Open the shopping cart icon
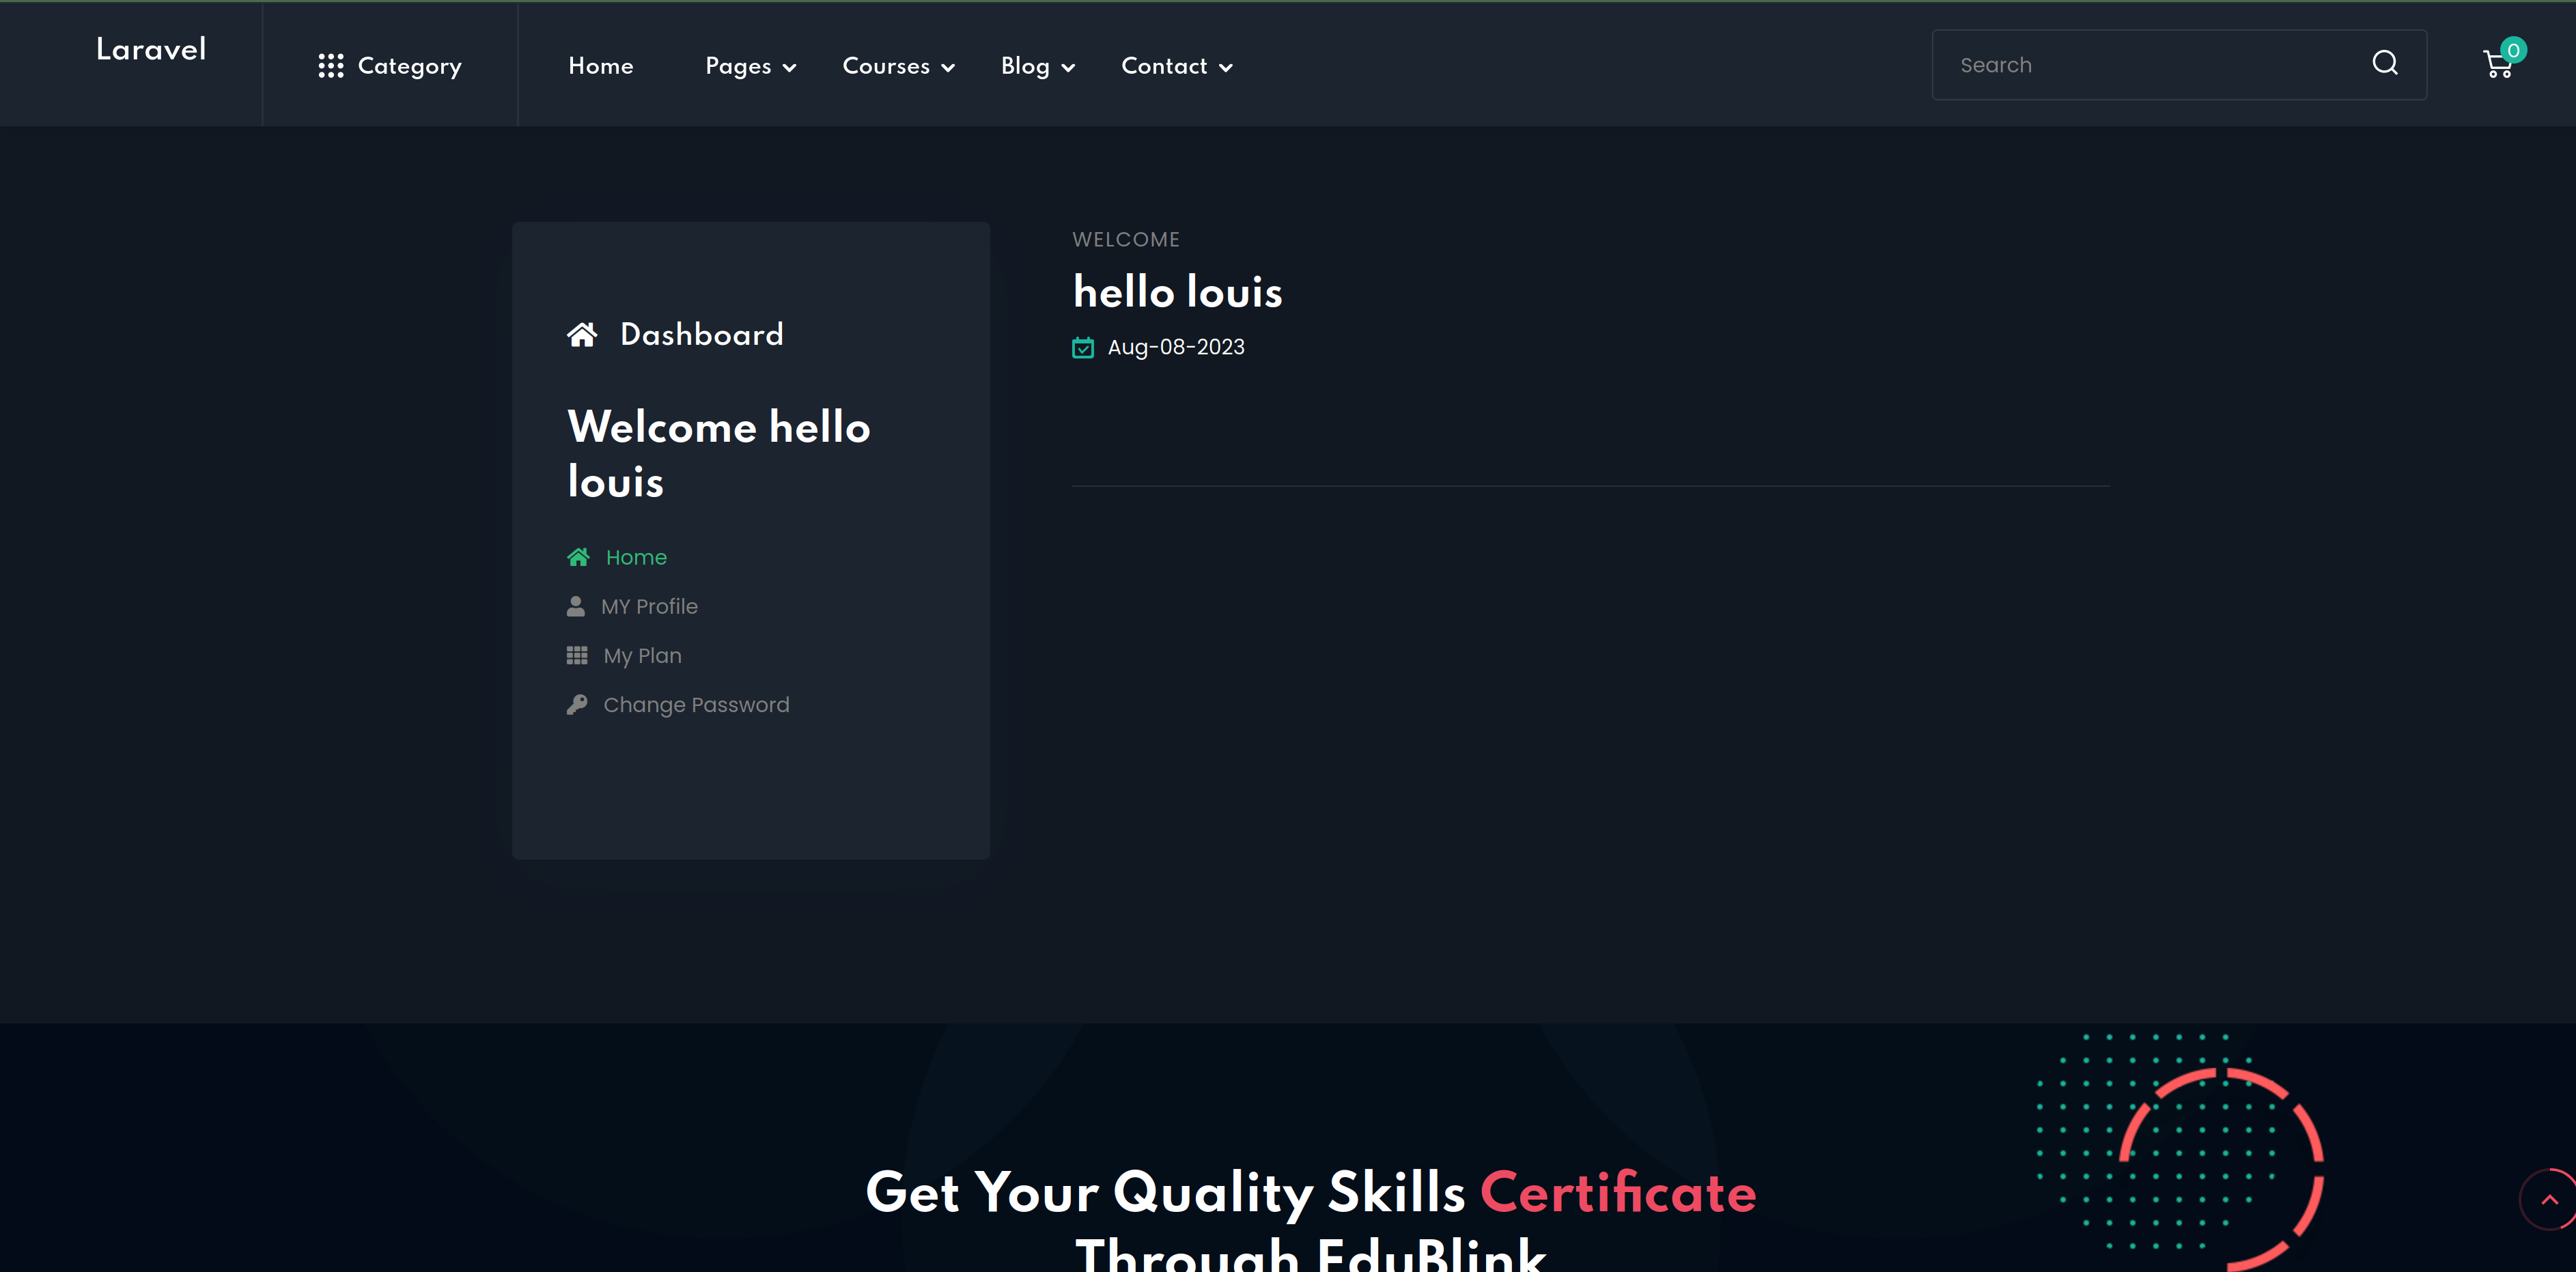Image resolution: width=2576 pixels, height=1272 pixels. pos(2498,65)
